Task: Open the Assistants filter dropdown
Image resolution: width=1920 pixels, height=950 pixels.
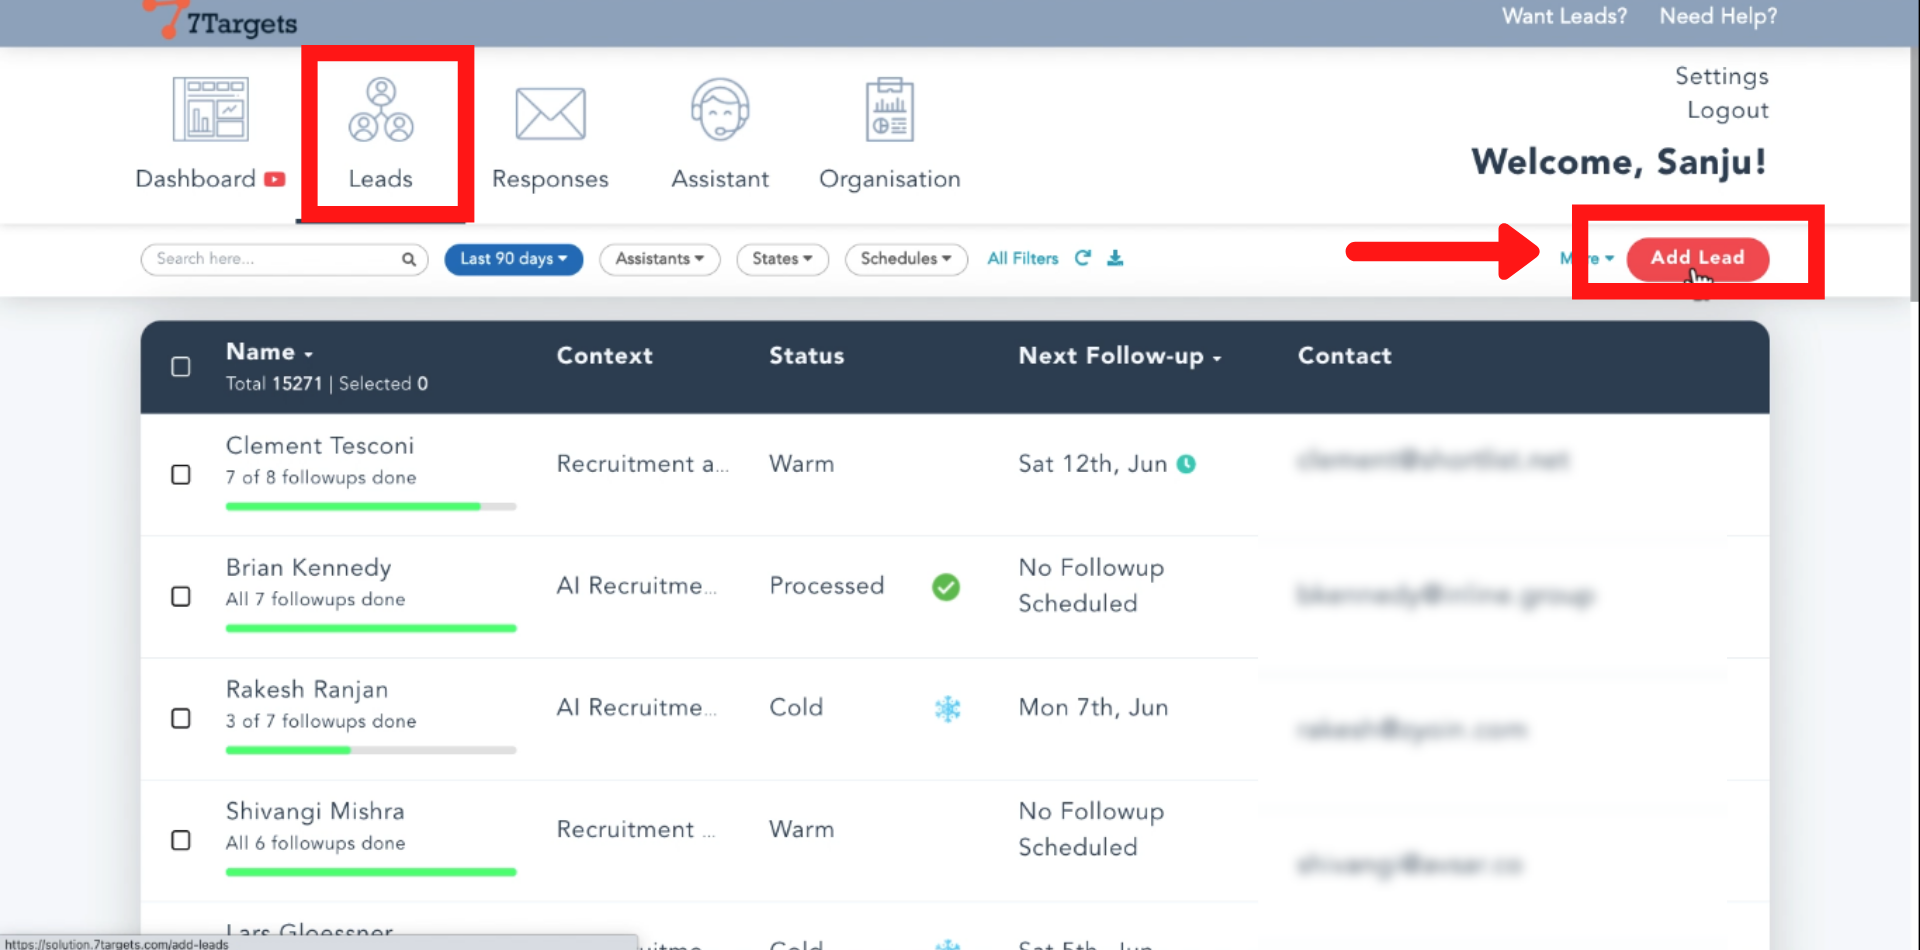Action: tap(659, 259)
